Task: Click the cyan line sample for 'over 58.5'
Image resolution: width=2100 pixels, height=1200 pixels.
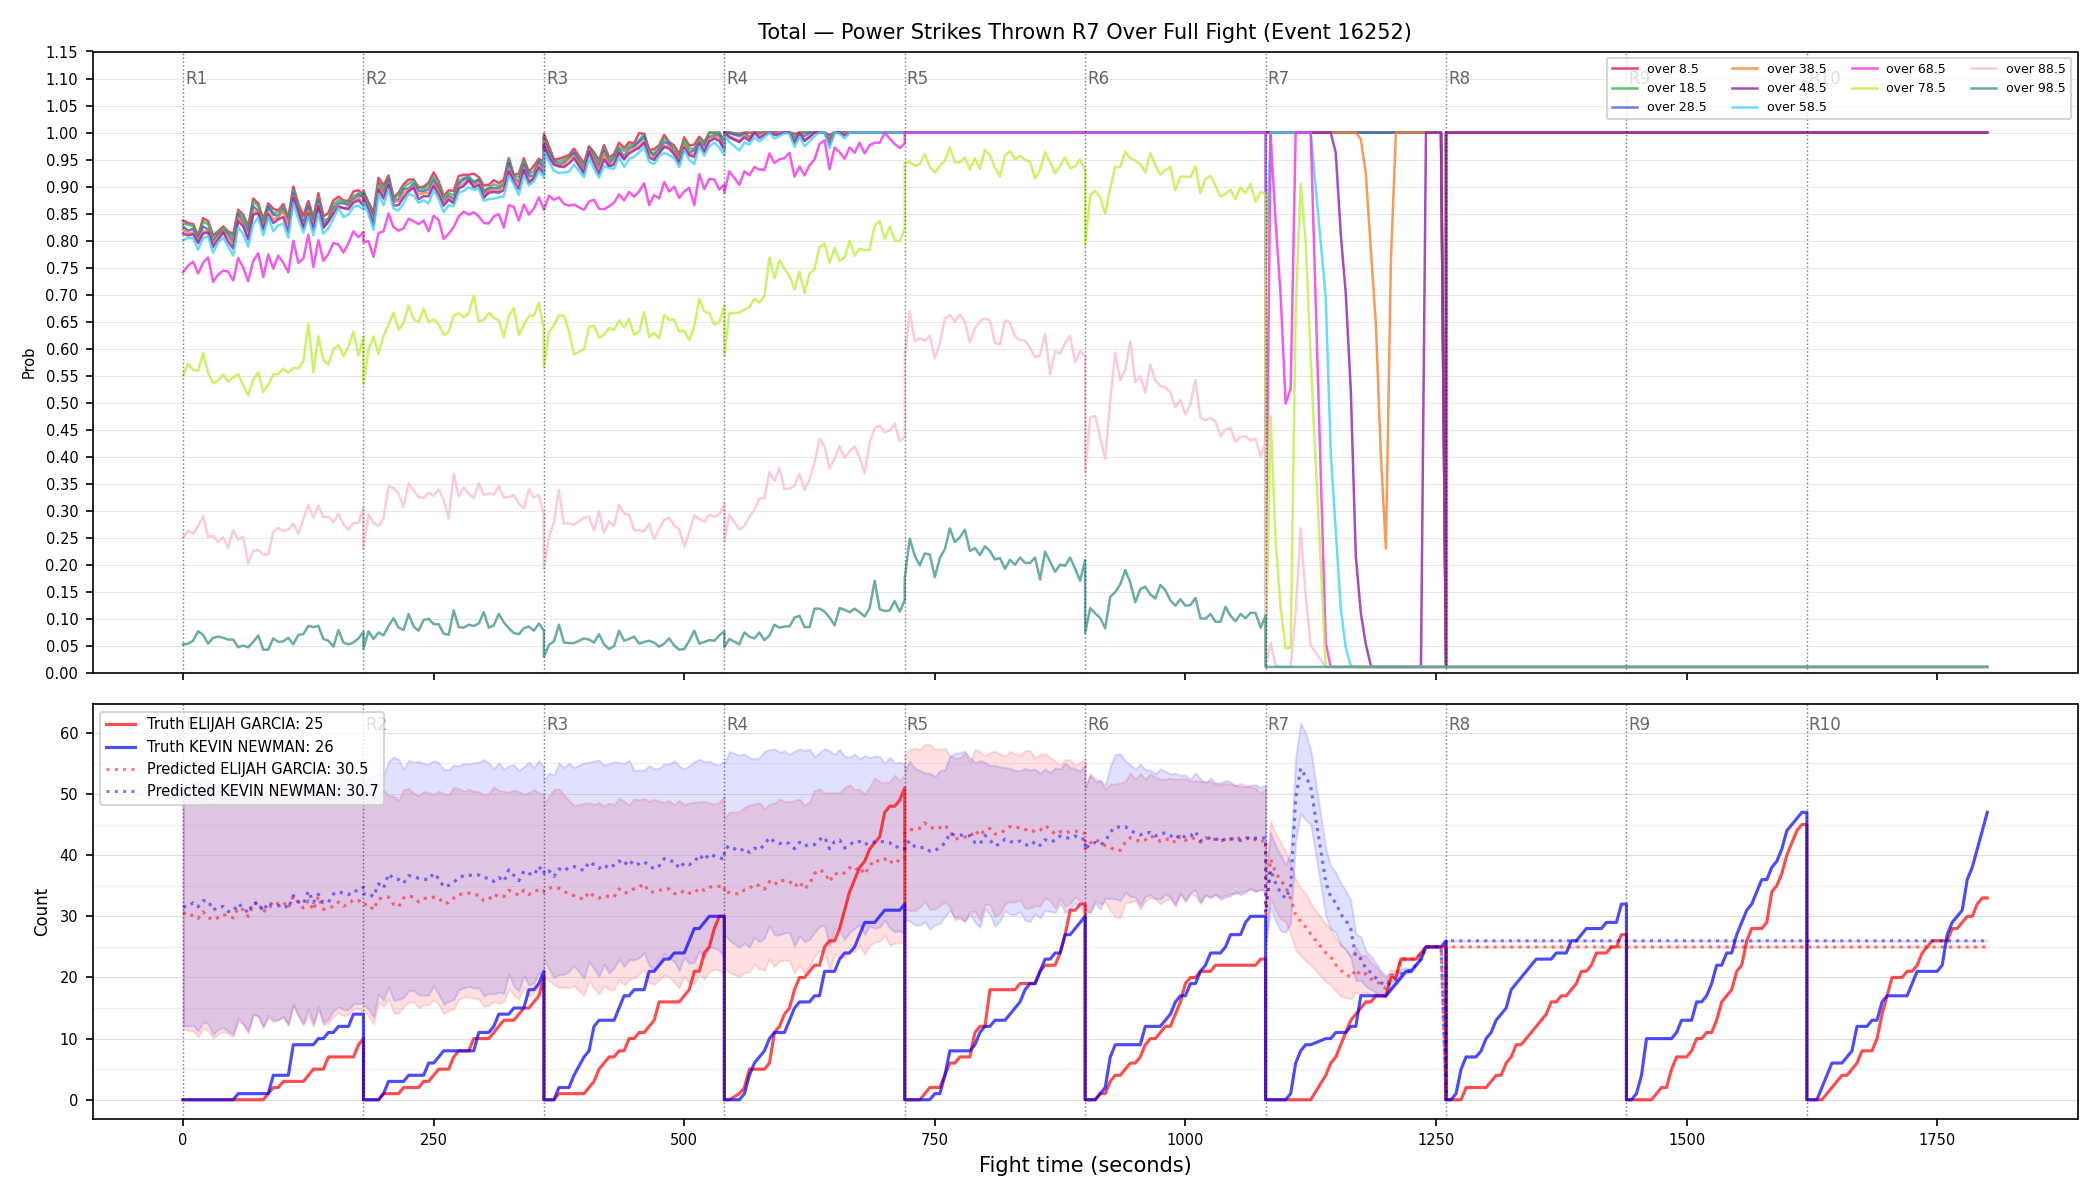Action: [1745, 107]
